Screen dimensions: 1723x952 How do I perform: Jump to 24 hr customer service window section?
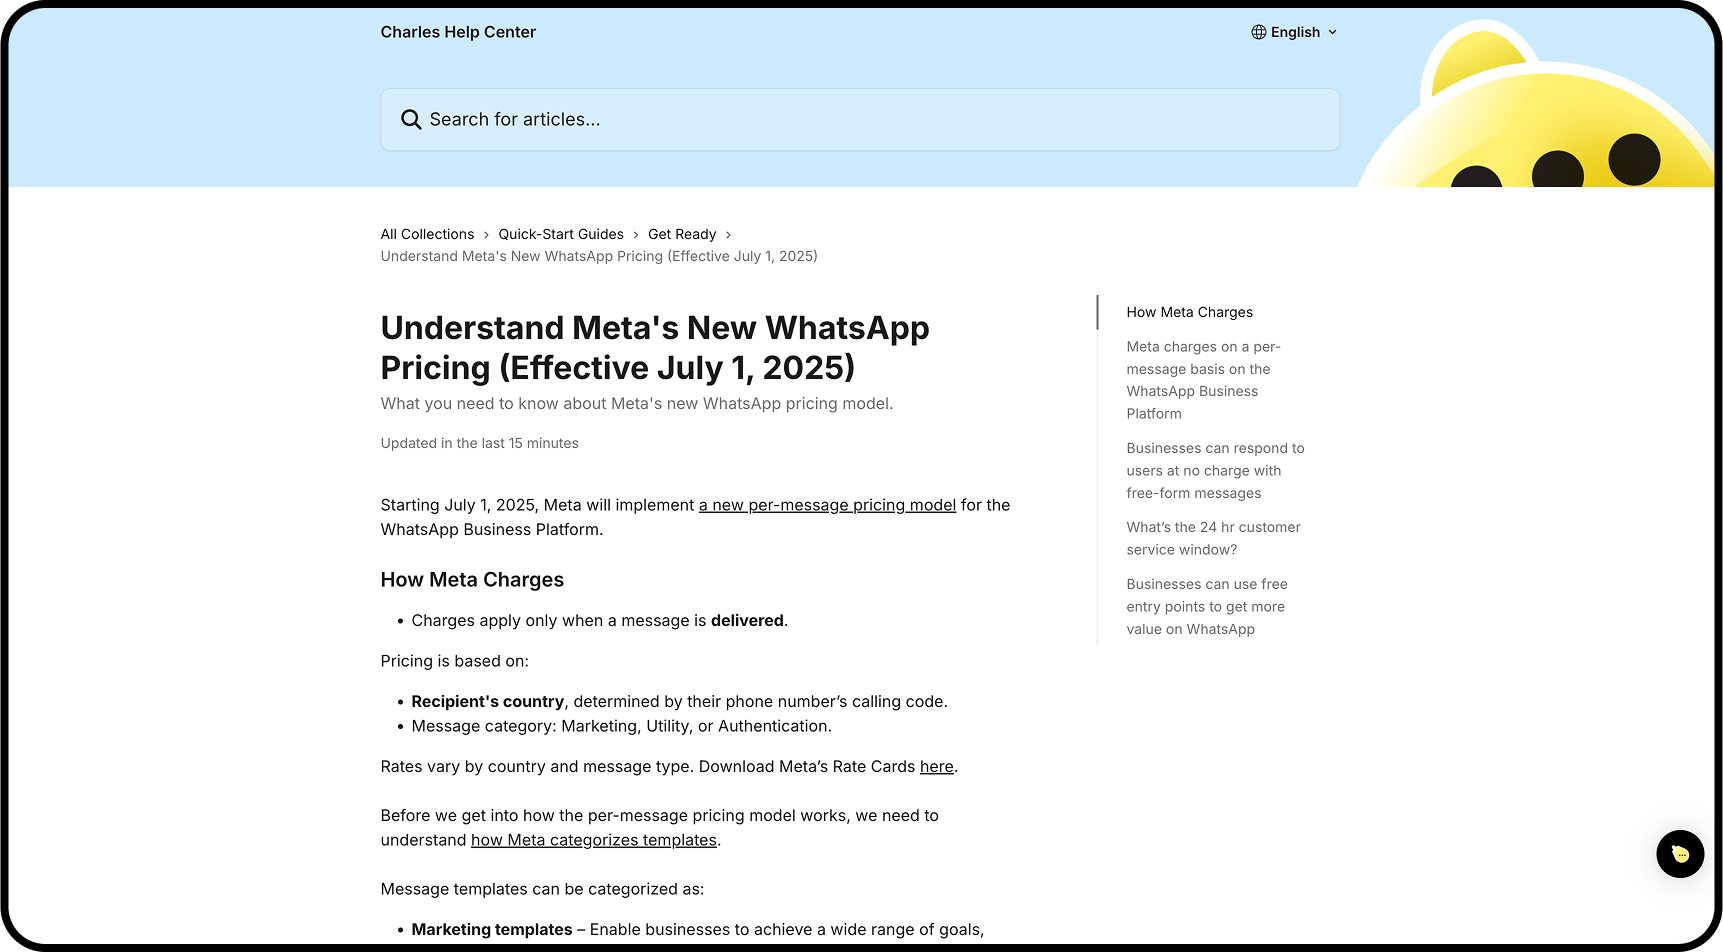pyautogui.click(x=1213, y=538)
